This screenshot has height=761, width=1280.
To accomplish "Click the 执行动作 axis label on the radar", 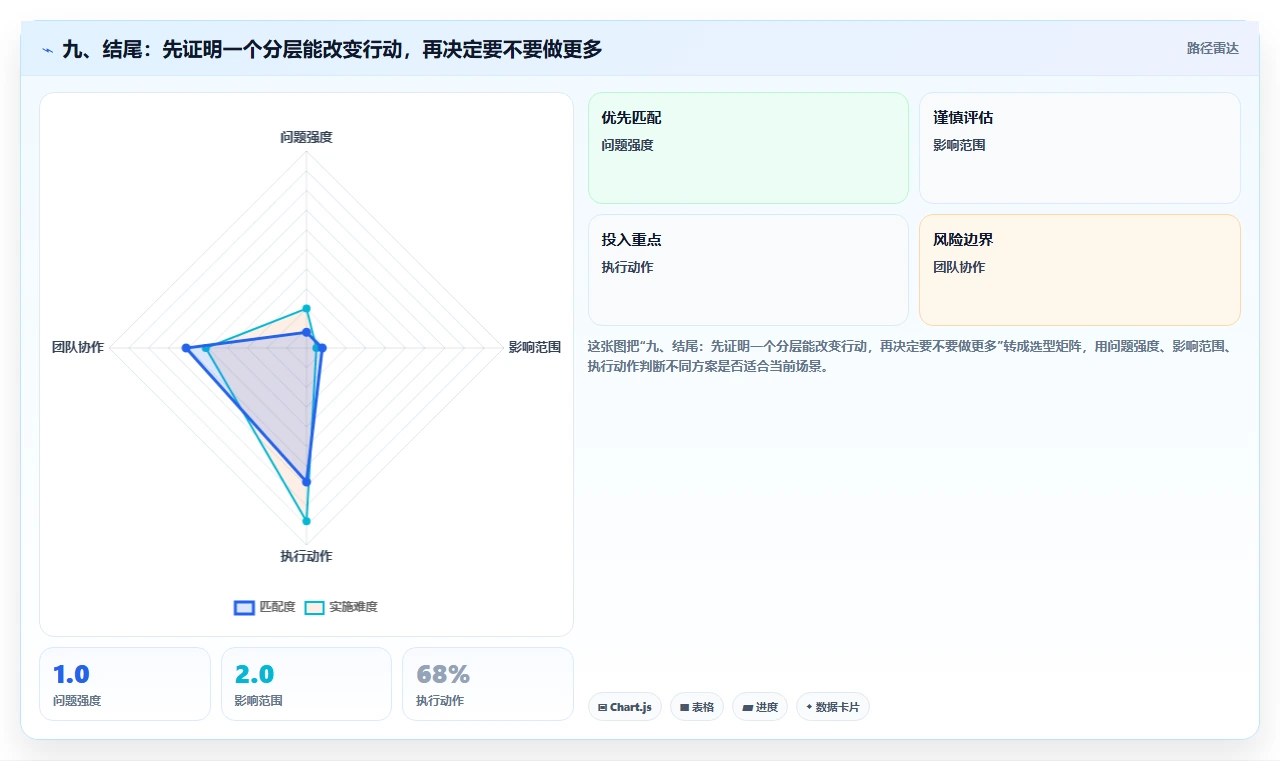I will pyautogui.click(x=306, y=556).
